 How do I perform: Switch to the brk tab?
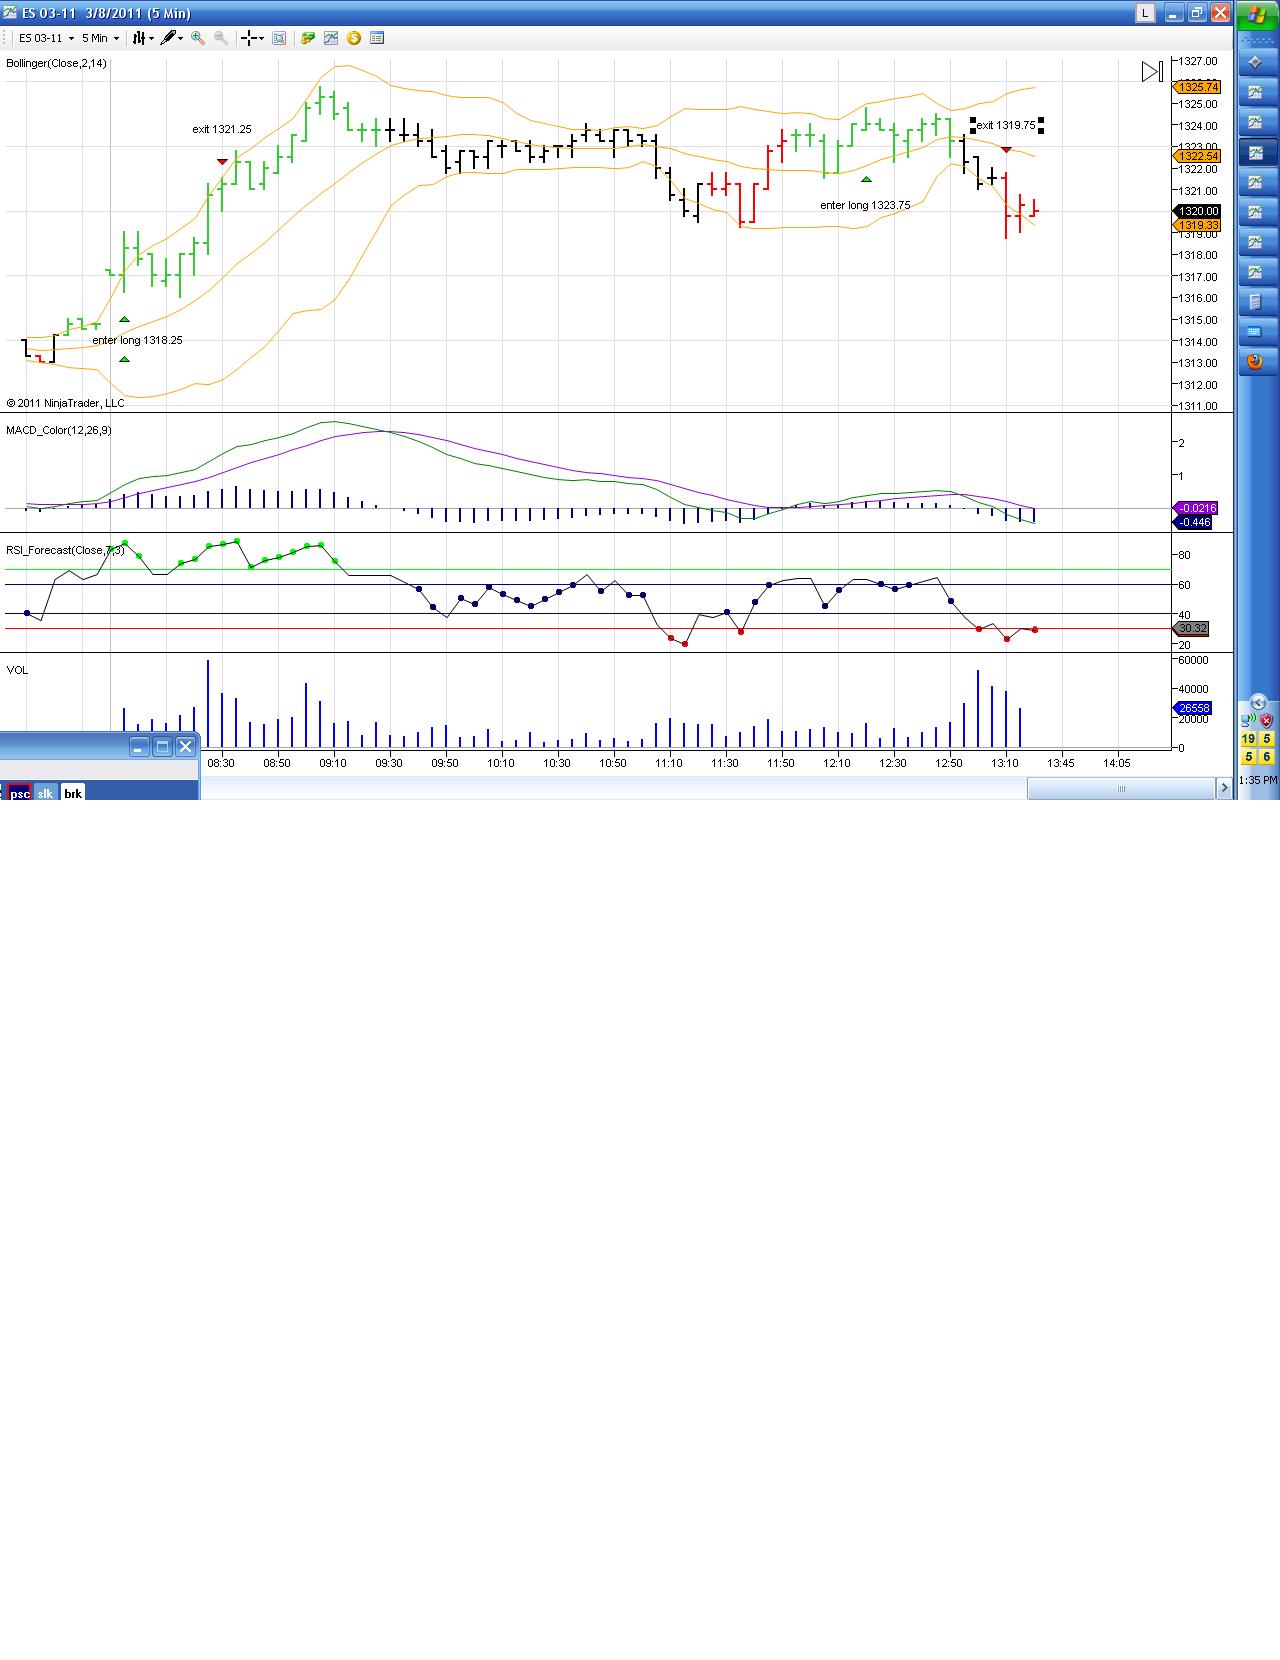(x=72, y=793)
